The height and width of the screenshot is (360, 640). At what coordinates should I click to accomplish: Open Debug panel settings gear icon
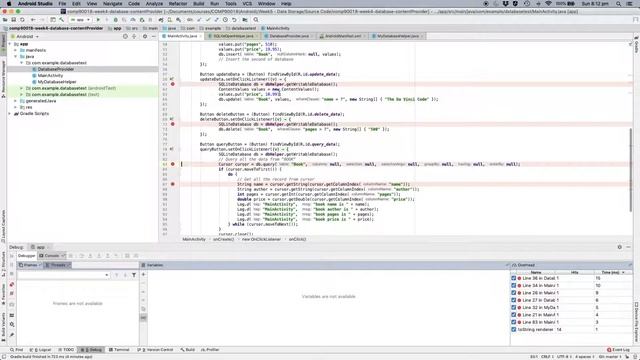[620, 247]
